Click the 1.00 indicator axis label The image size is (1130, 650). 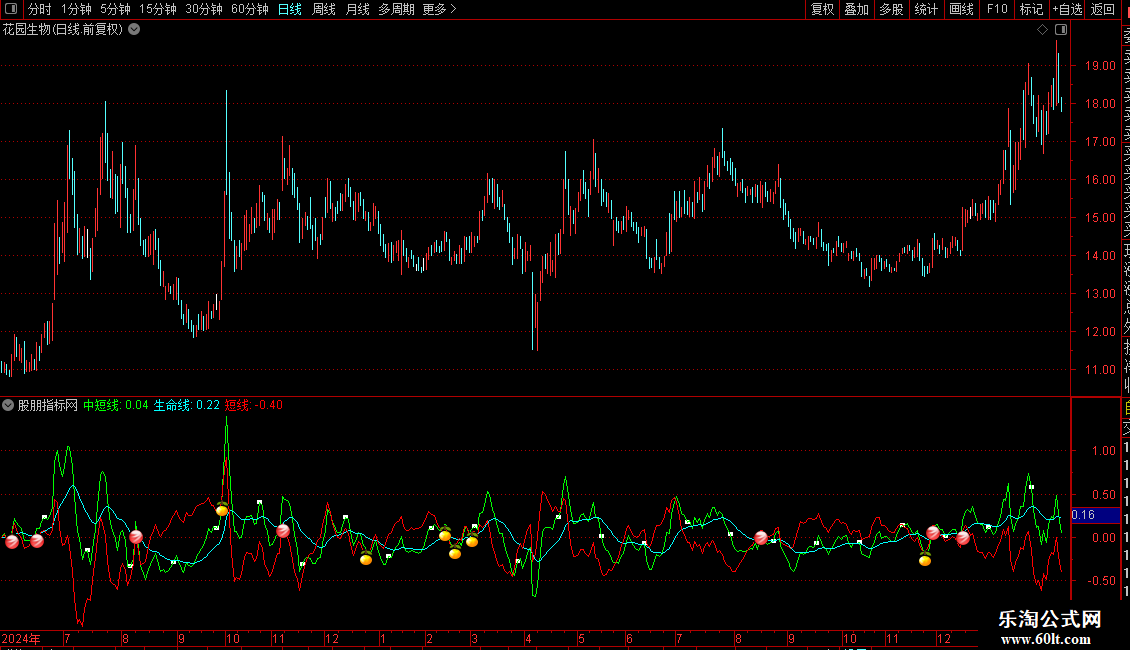(1104, 451)
